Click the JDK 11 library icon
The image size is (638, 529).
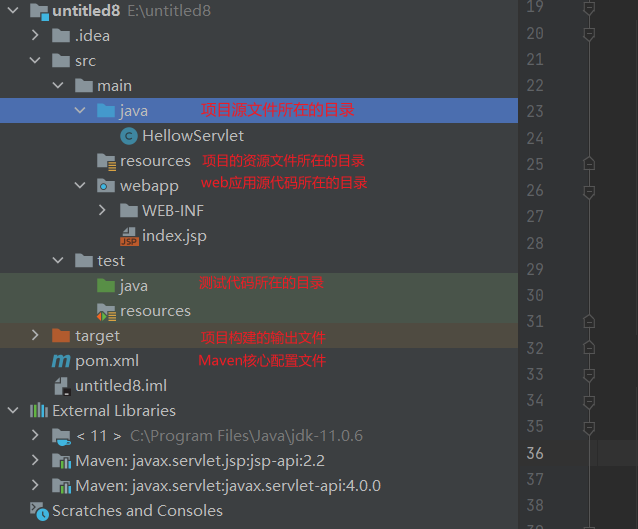pyautogui.click(x=61, y=437)
